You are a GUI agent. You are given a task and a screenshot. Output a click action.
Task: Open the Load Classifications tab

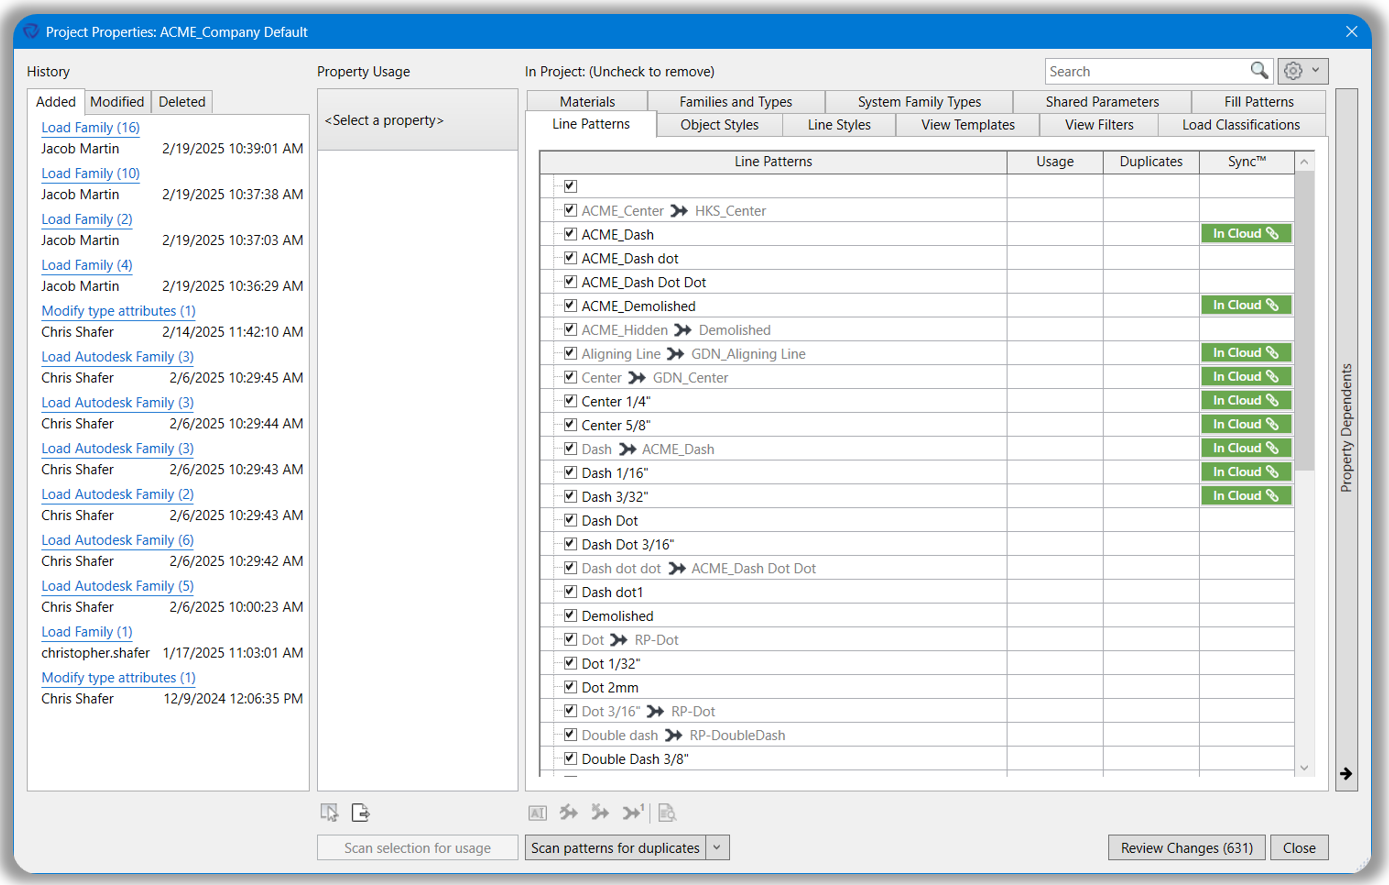pyautogui.click(x=1241, y=125)
